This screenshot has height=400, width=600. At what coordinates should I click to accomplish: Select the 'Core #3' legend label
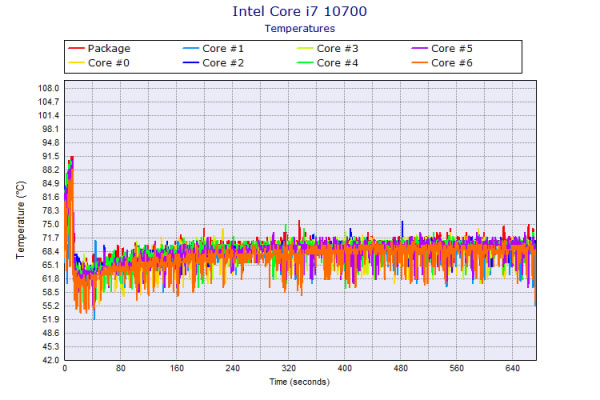[338, 49]
